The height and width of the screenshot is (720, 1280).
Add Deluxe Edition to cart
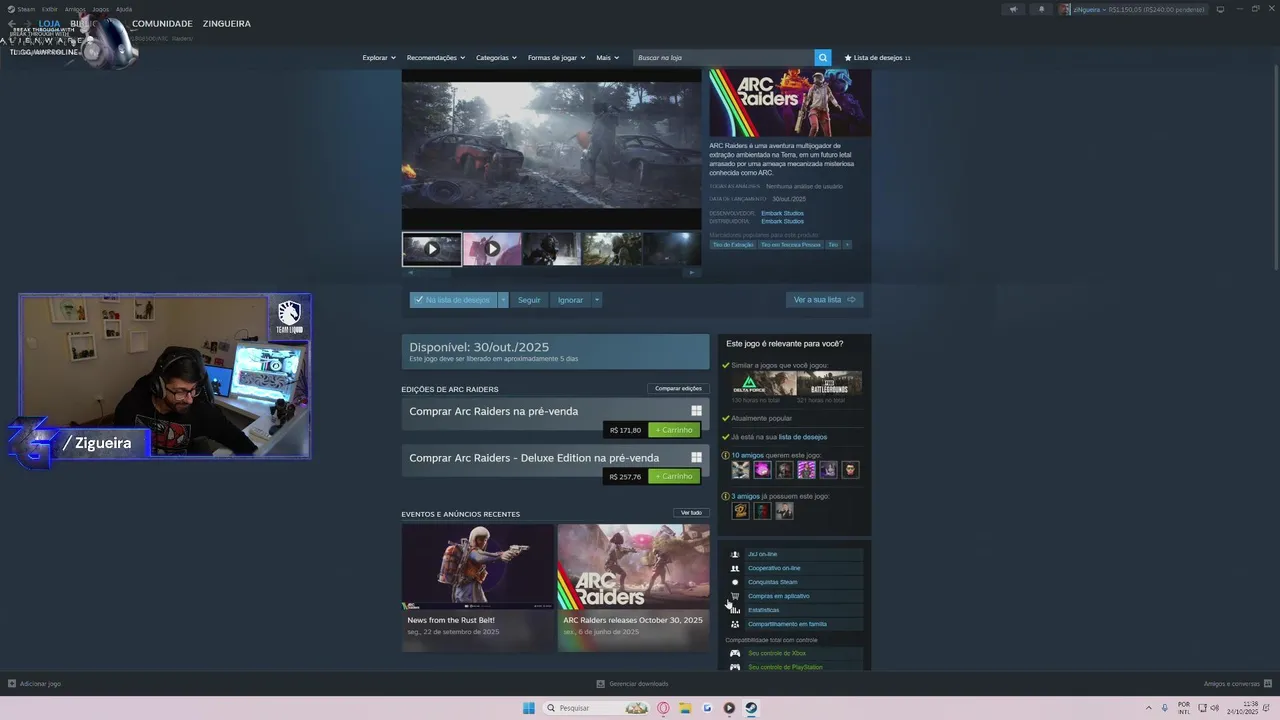tap(674, 477)
